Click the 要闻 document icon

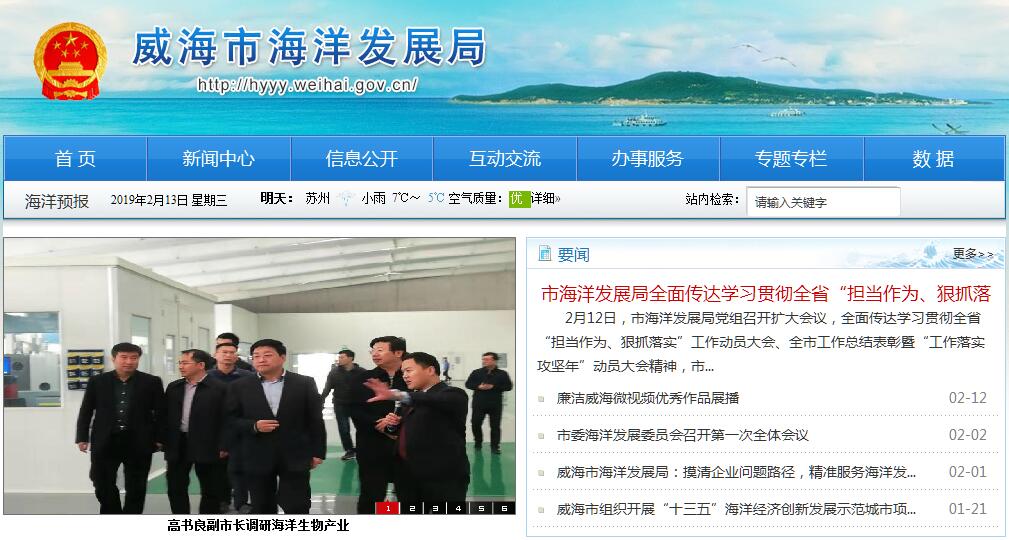544,254
